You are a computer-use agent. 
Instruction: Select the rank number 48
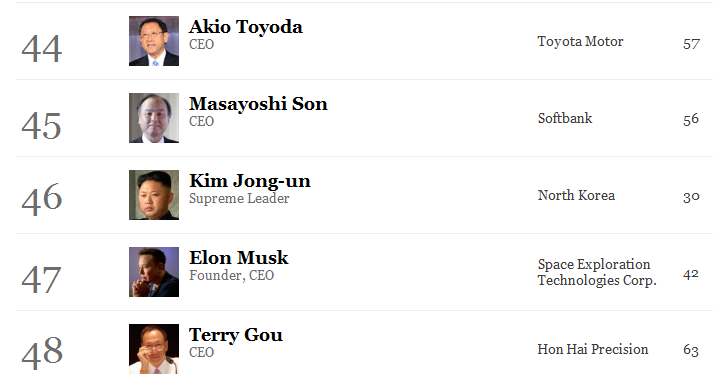tap(42, 352)
